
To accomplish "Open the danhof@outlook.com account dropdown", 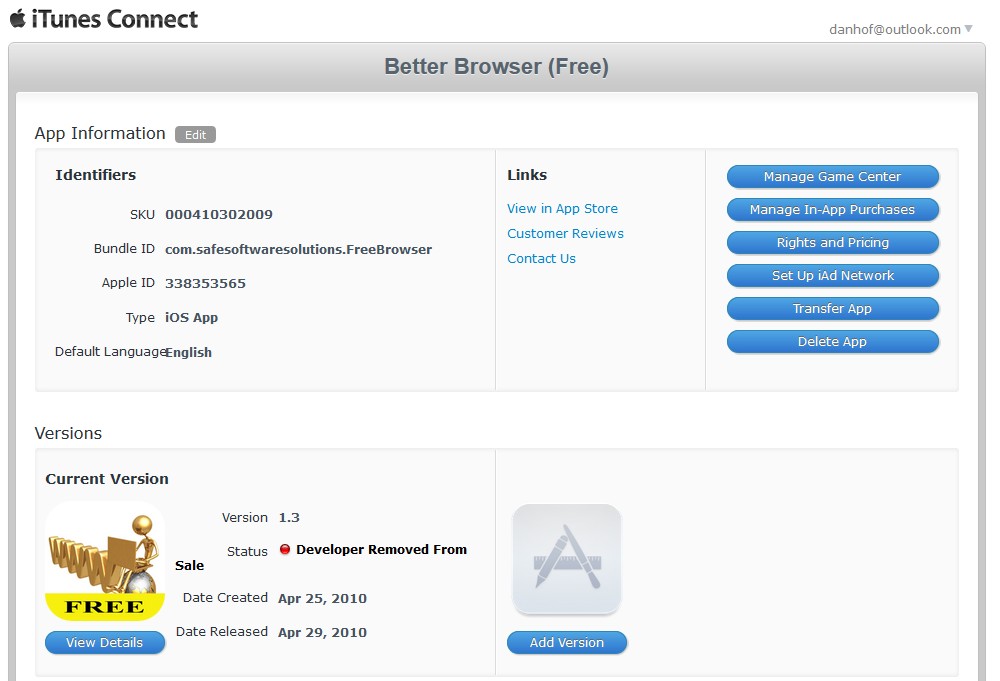I will [x=901, y=29].
